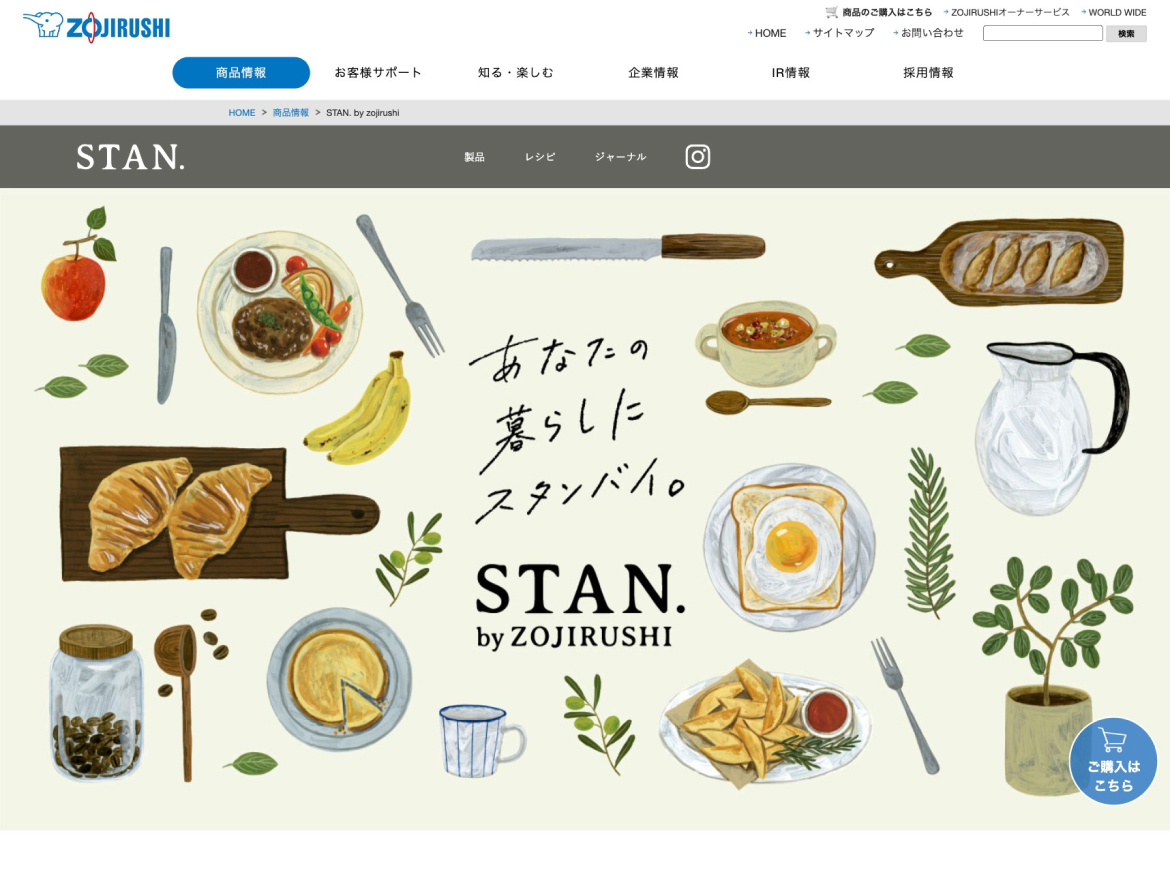
Task: Open the 商品情報 navigation tab
Action: point(241,72)
